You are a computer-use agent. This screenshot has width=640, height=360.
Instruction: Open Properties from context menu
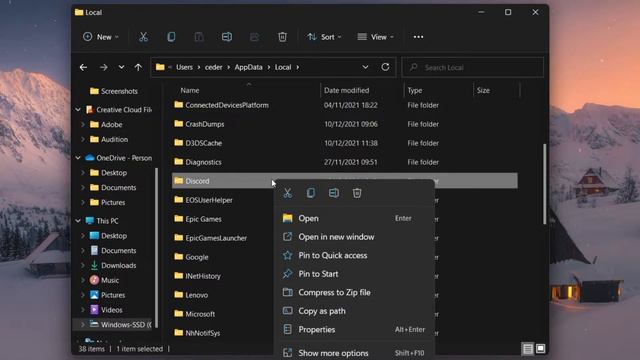pos(355,329)
